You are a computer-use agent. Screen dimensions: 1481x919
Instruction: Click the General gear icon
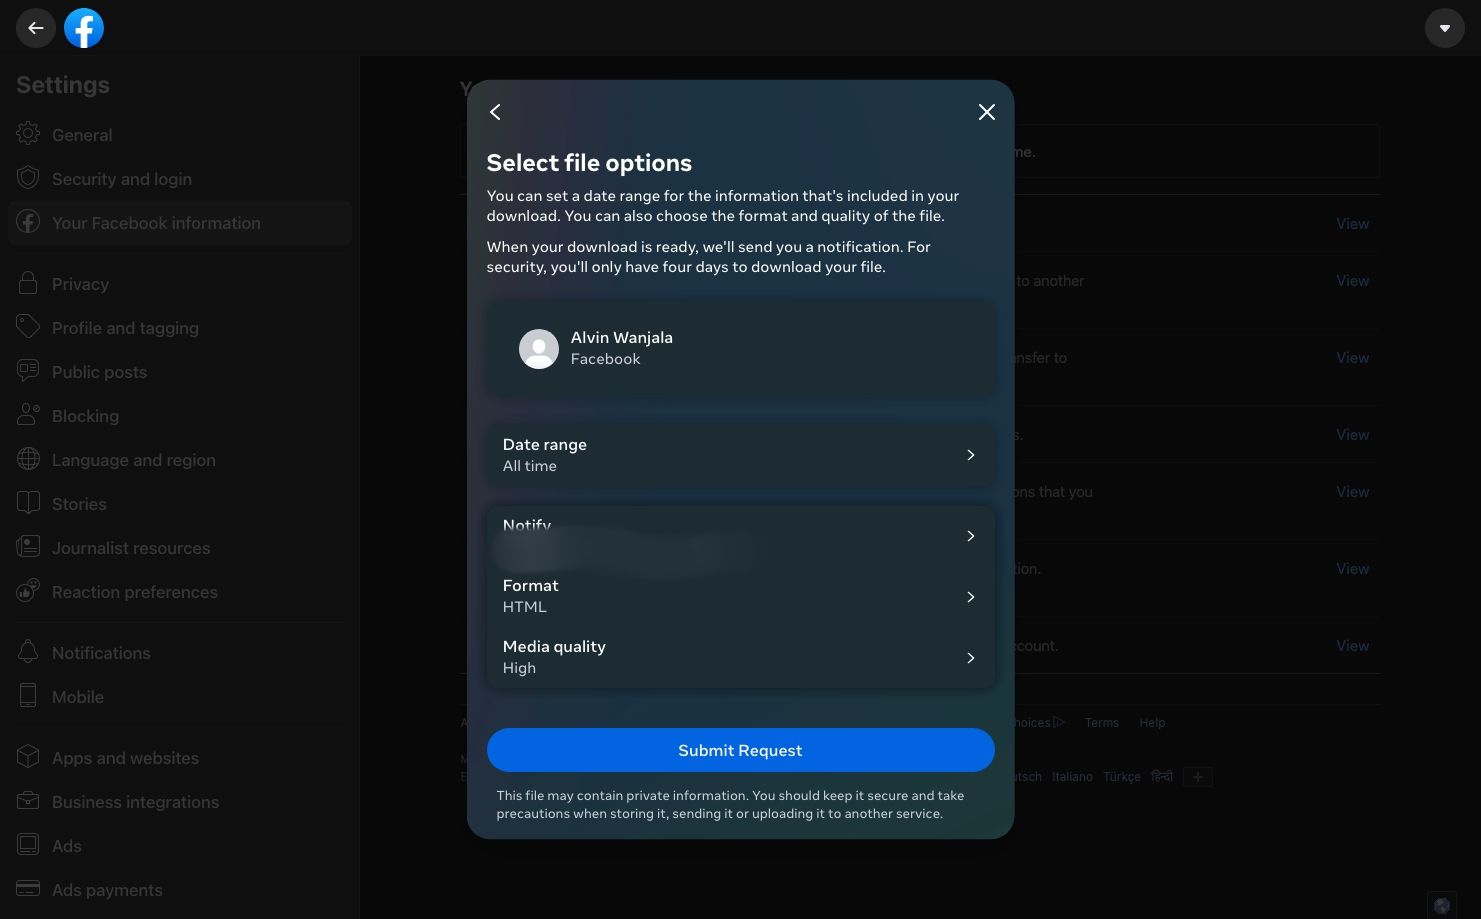click(28, 134)
